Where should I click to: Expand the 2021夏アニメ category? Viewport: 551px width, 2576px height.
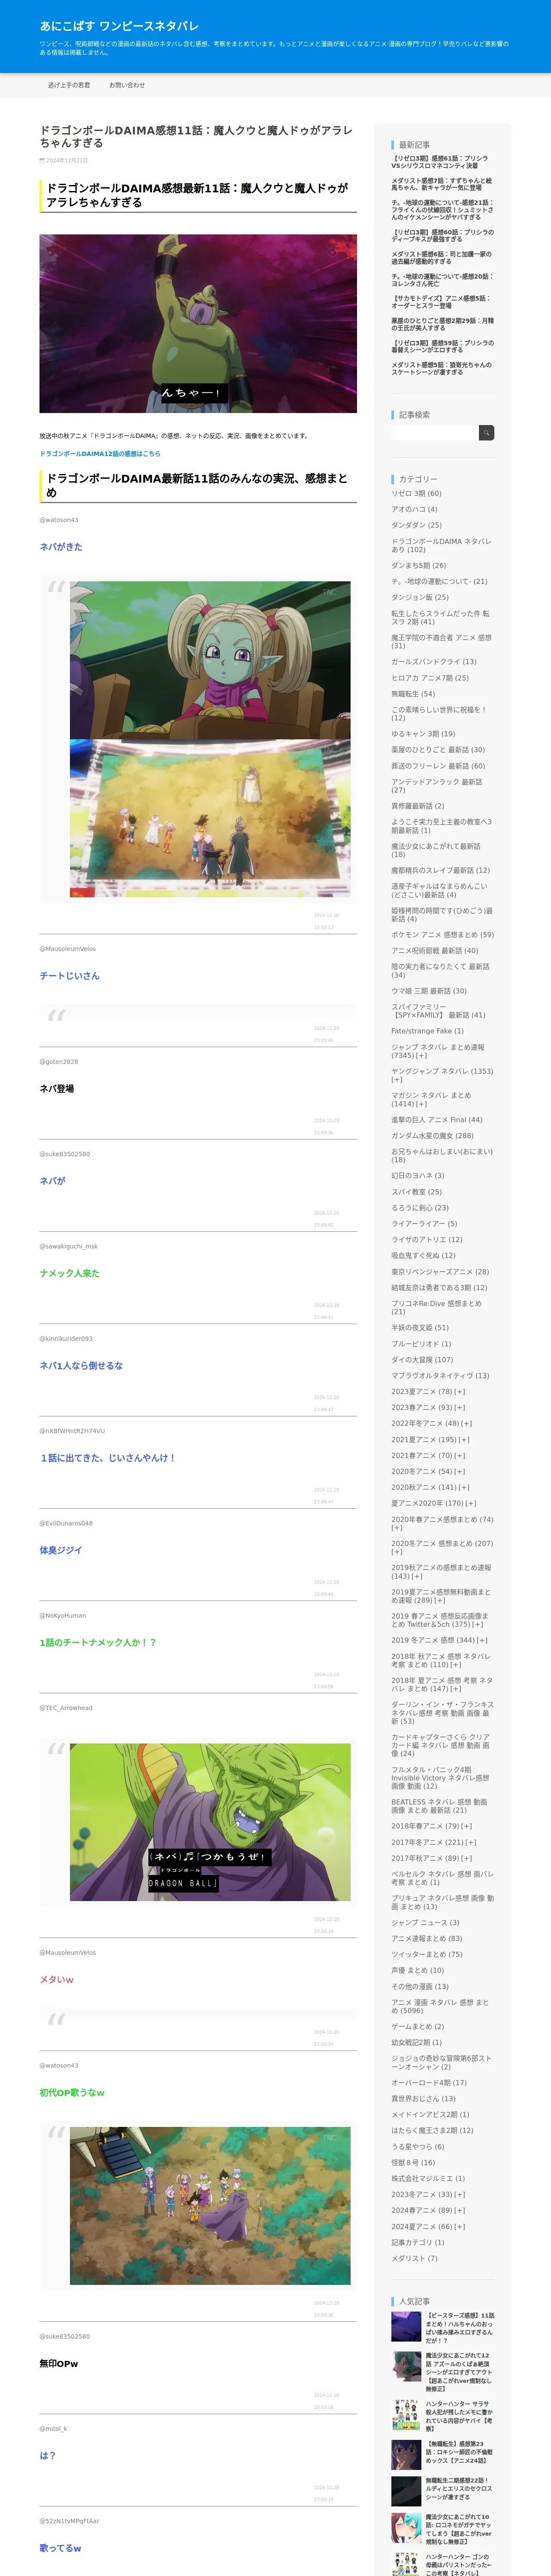tap(464, 1439)
